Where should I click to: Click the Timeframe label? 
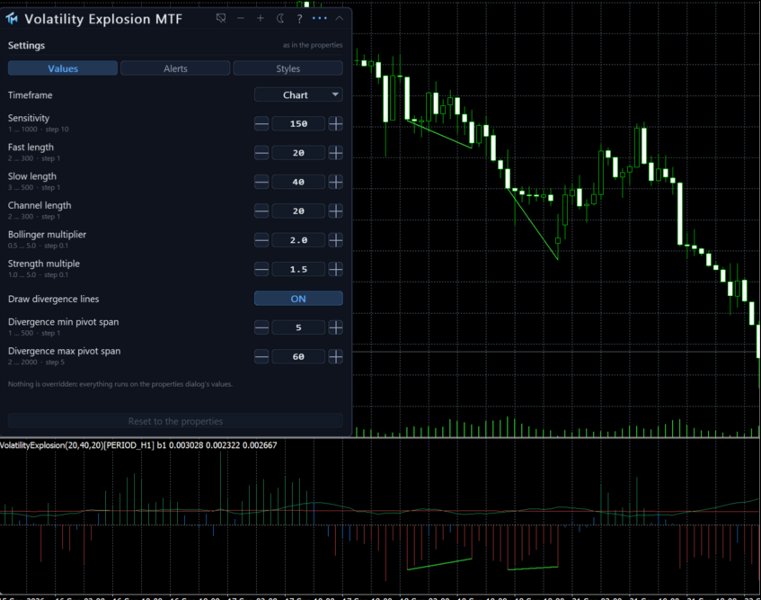click(30, 95)
